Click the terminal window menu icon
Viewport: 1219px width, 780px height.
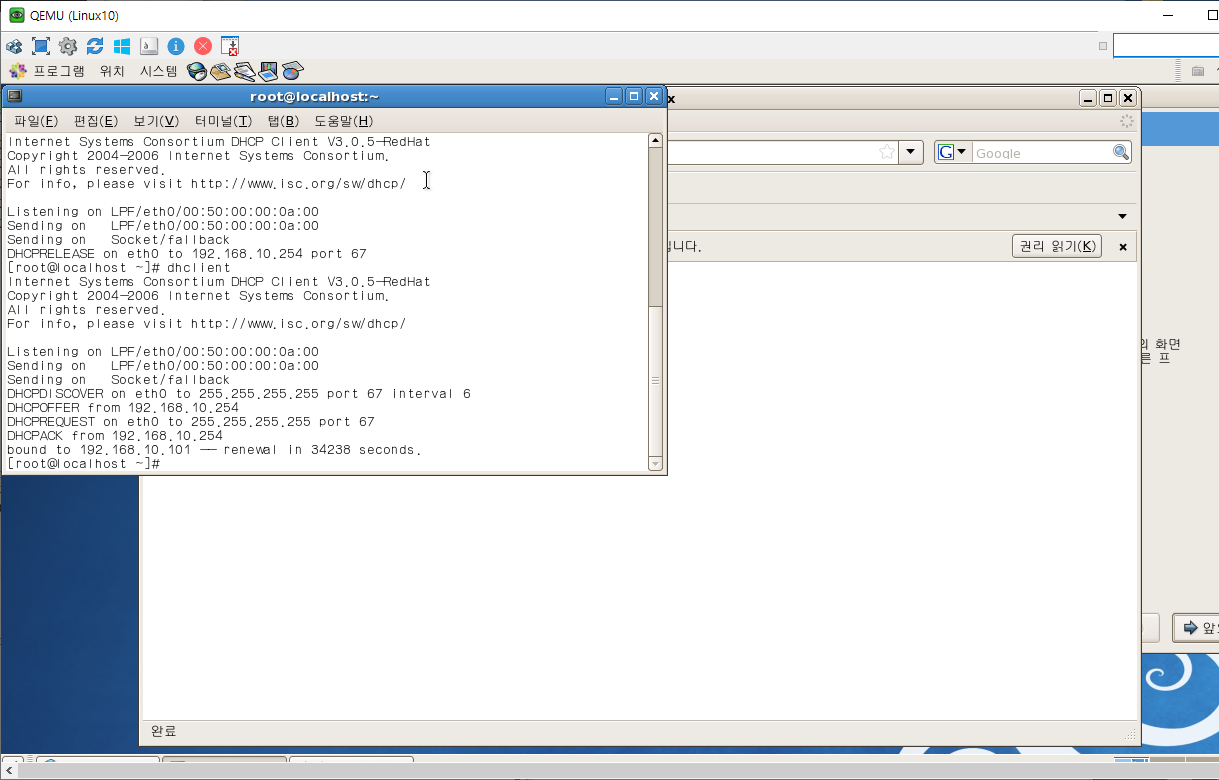coord(14,96)
